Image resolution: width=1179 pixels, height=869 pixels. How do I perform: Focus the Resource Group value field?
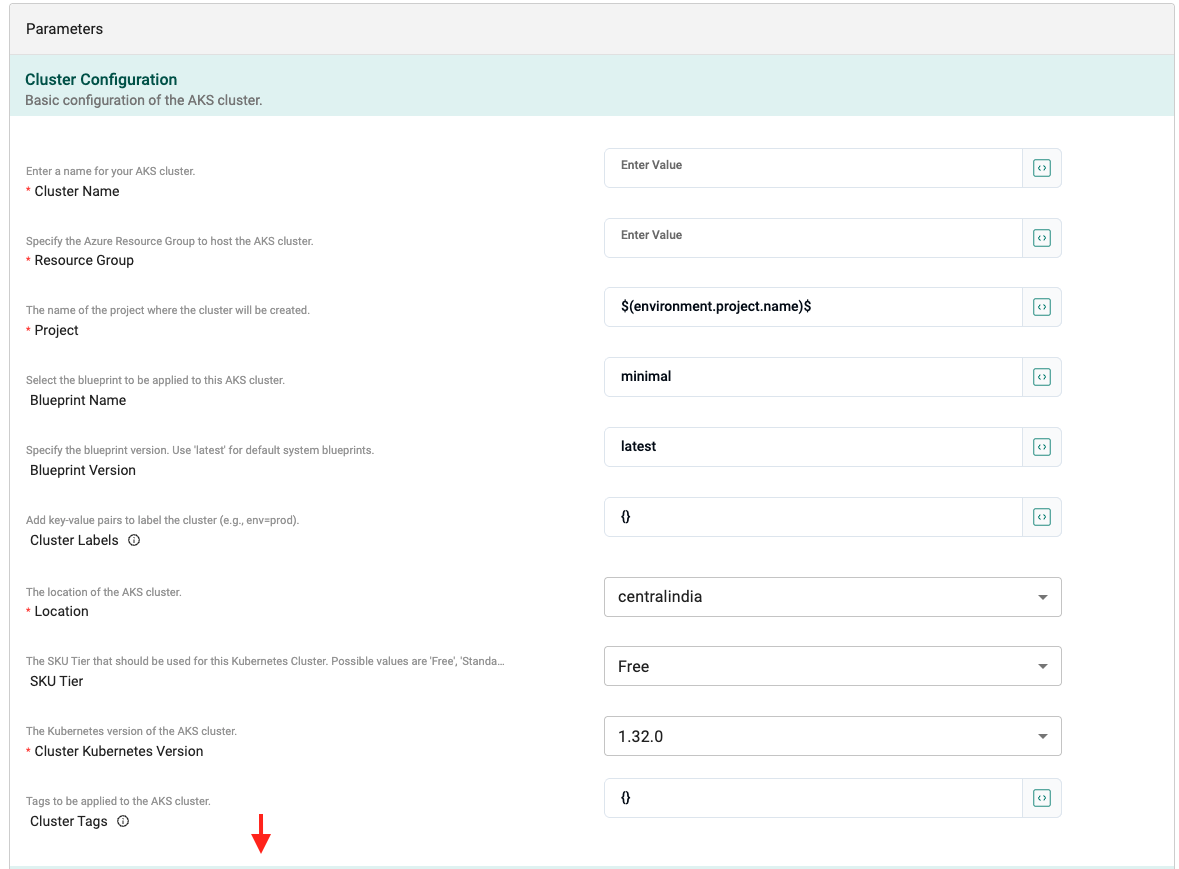coord(812,238)
